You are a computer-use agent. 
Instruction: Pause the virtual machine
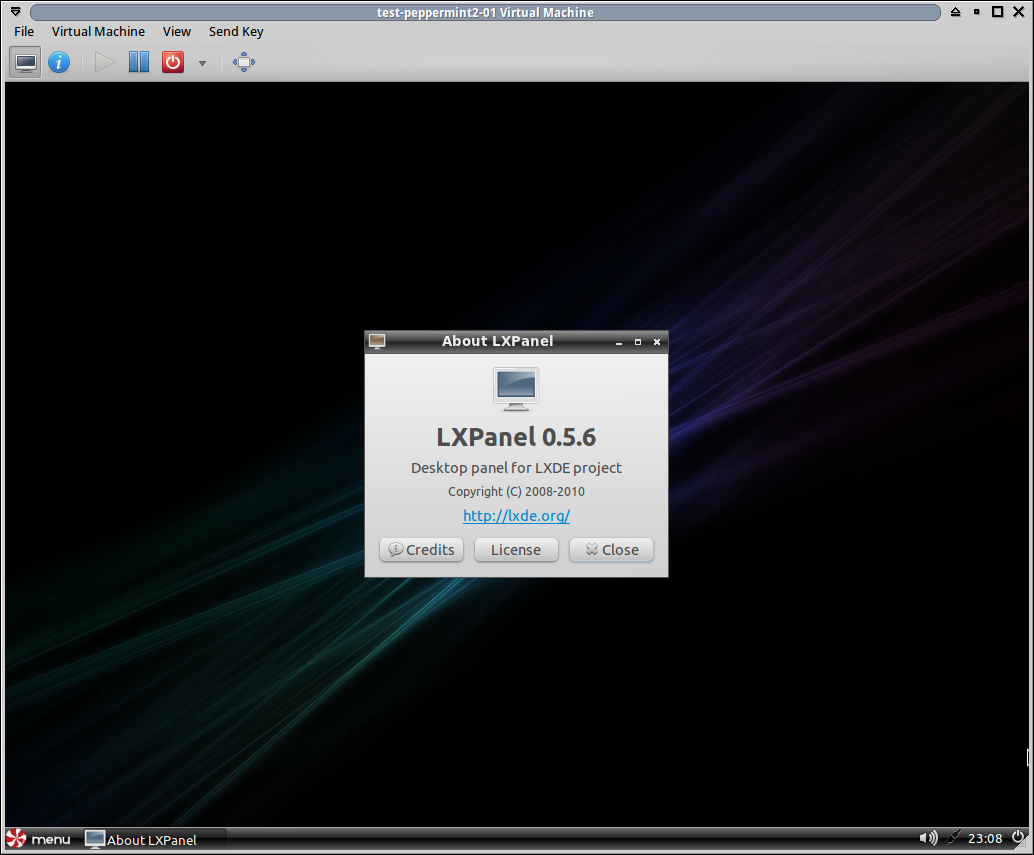(138, 63)
